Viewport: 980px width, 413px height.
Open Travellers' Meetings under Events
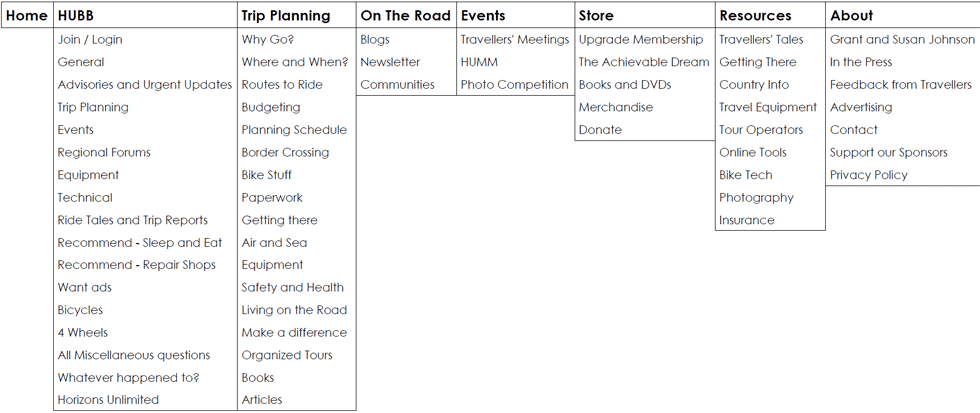coord(515,39)
